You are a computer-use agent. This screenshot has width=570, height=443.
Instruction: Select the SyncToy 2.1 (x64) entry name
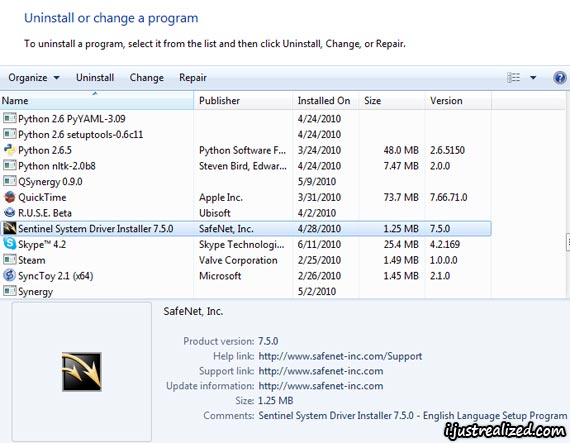pos(56,276)
